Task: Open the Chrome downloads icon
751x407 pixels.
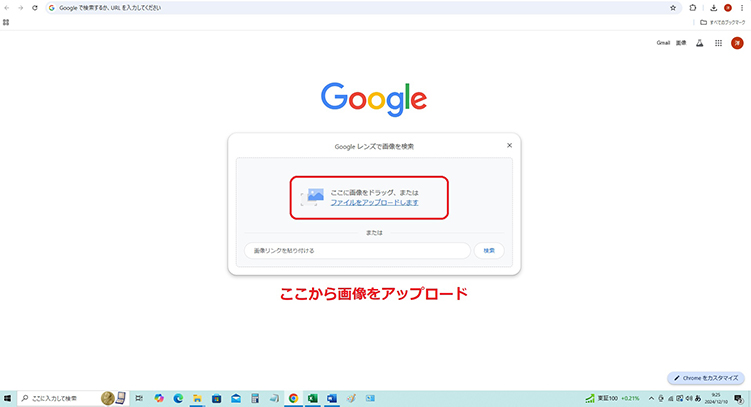Action: click(x=714, y=8)
